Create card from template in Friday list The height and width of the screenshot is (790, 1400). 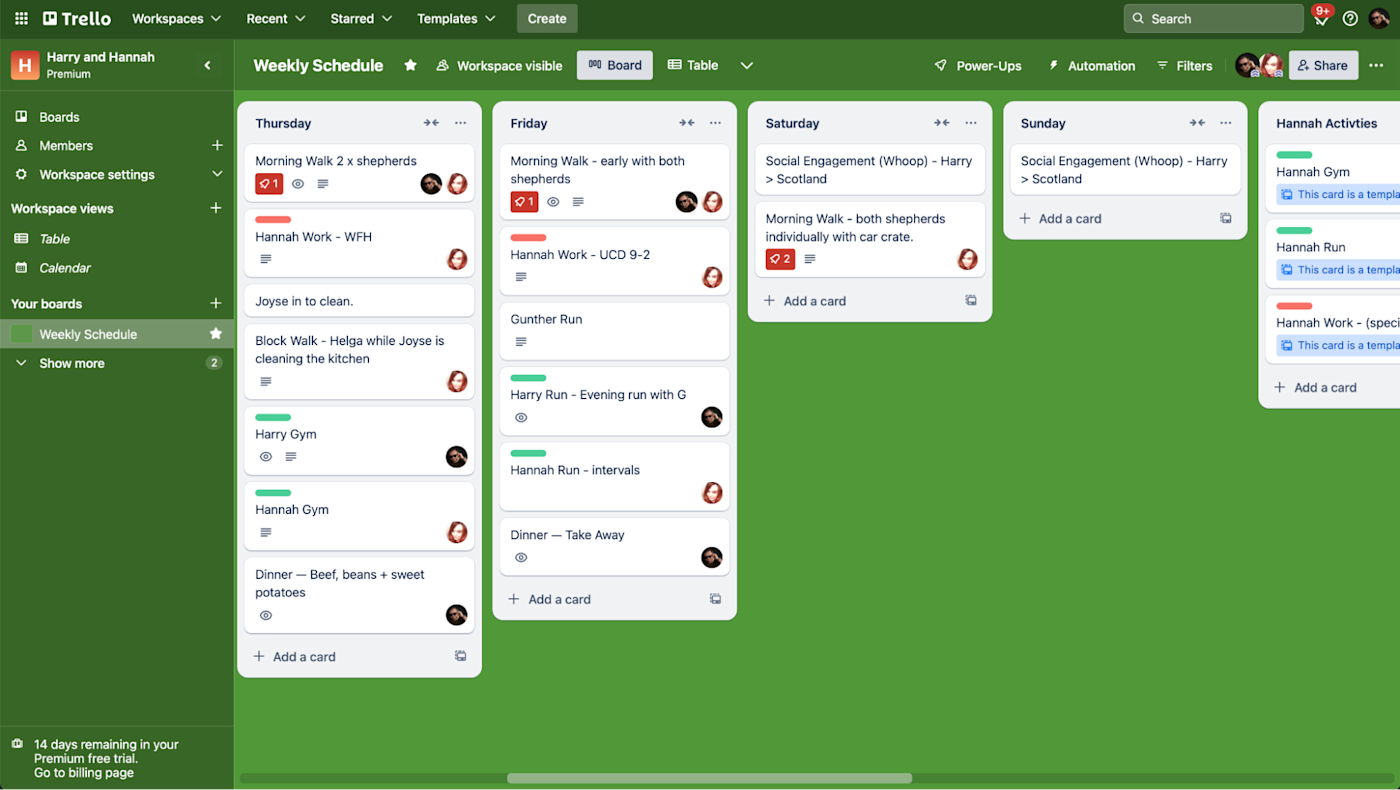coord(715,599)
